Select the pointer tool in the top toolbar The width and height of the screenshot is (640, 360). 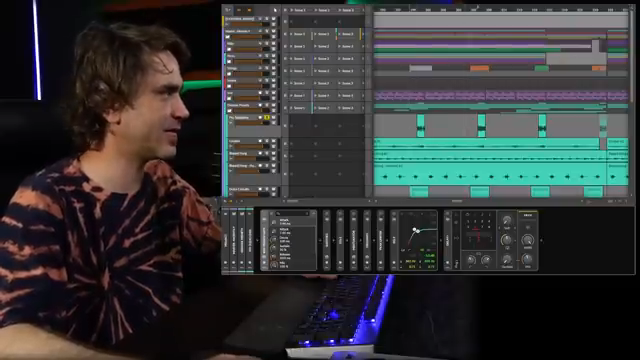coord(275,10)
